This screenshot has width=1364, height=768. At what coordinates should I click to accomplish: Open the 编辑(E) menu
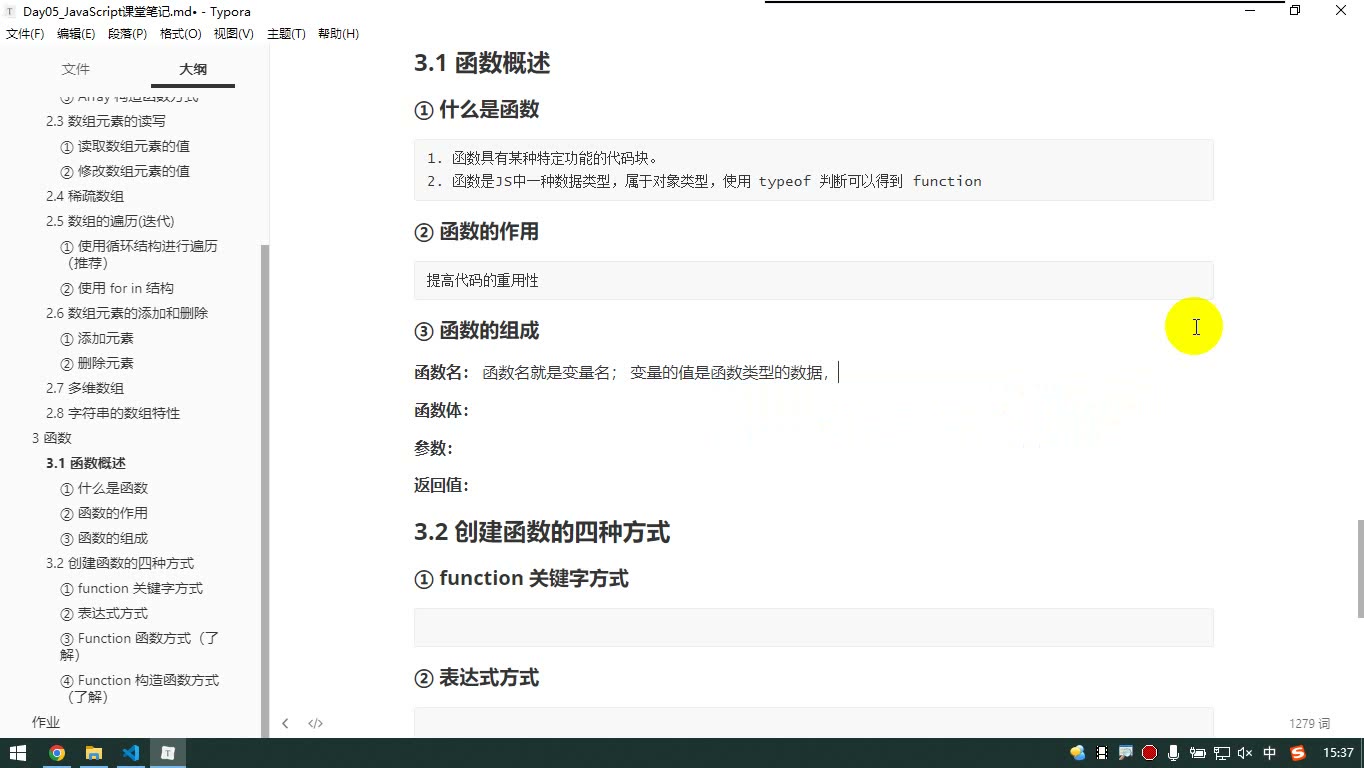click(x=76, y=34)
